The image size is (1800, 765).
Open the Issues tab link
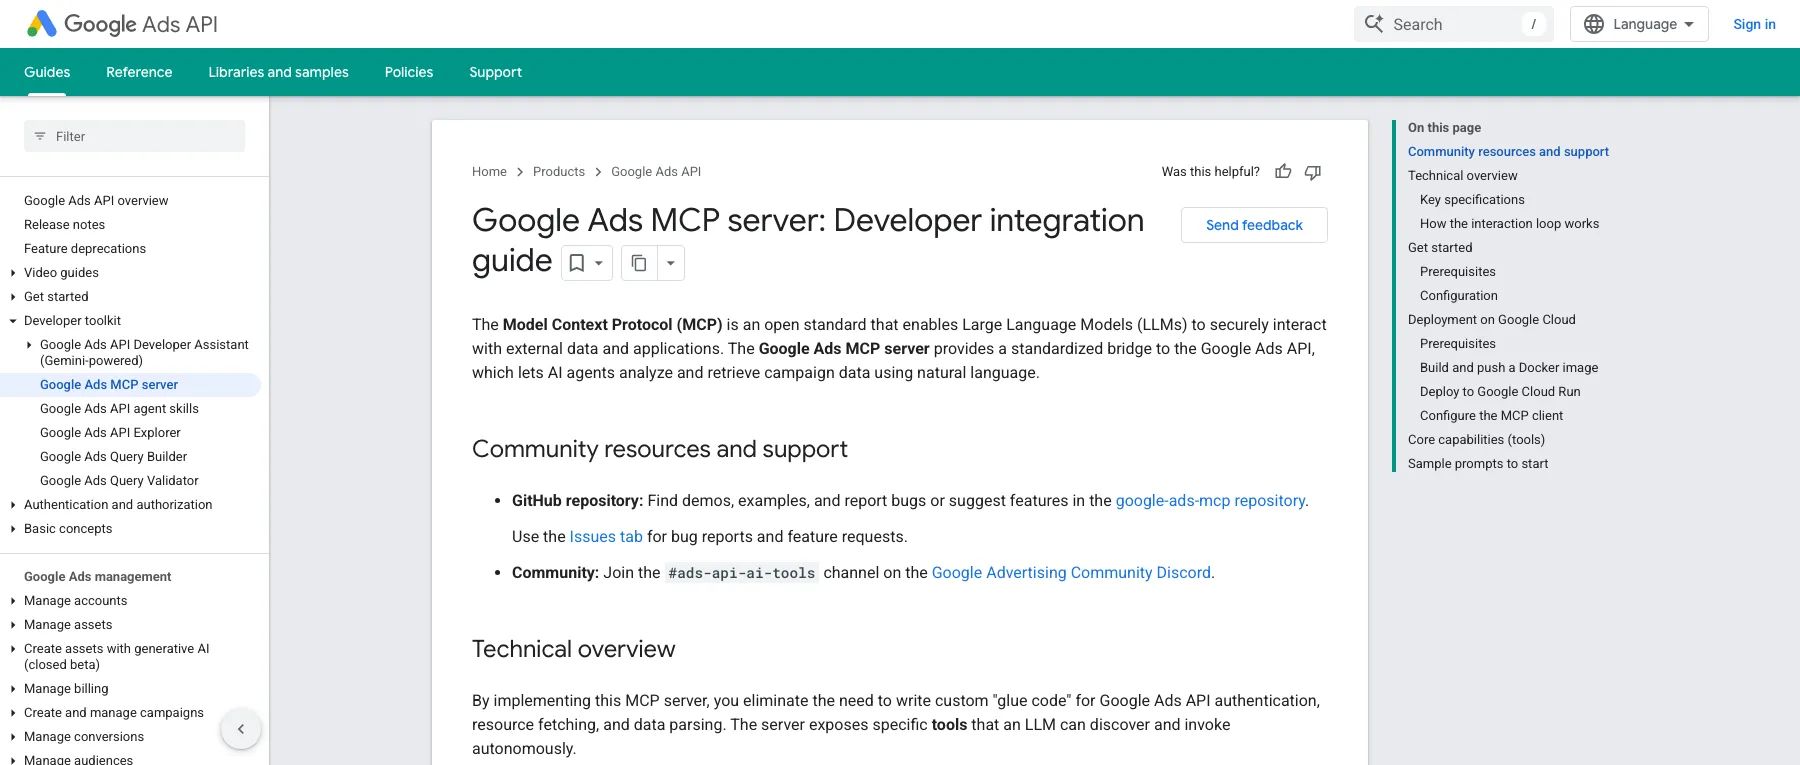point(606,536)
